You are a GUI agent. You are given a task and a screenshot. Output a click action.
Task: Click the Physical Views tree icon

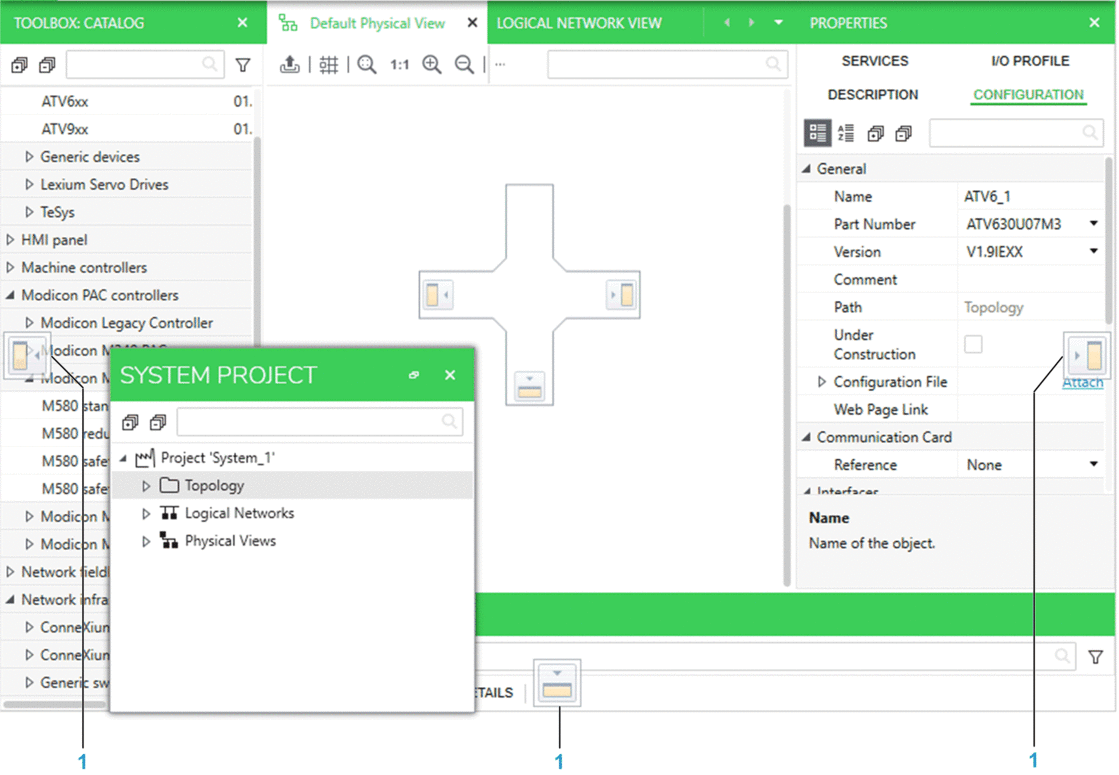tap(169, 541)
